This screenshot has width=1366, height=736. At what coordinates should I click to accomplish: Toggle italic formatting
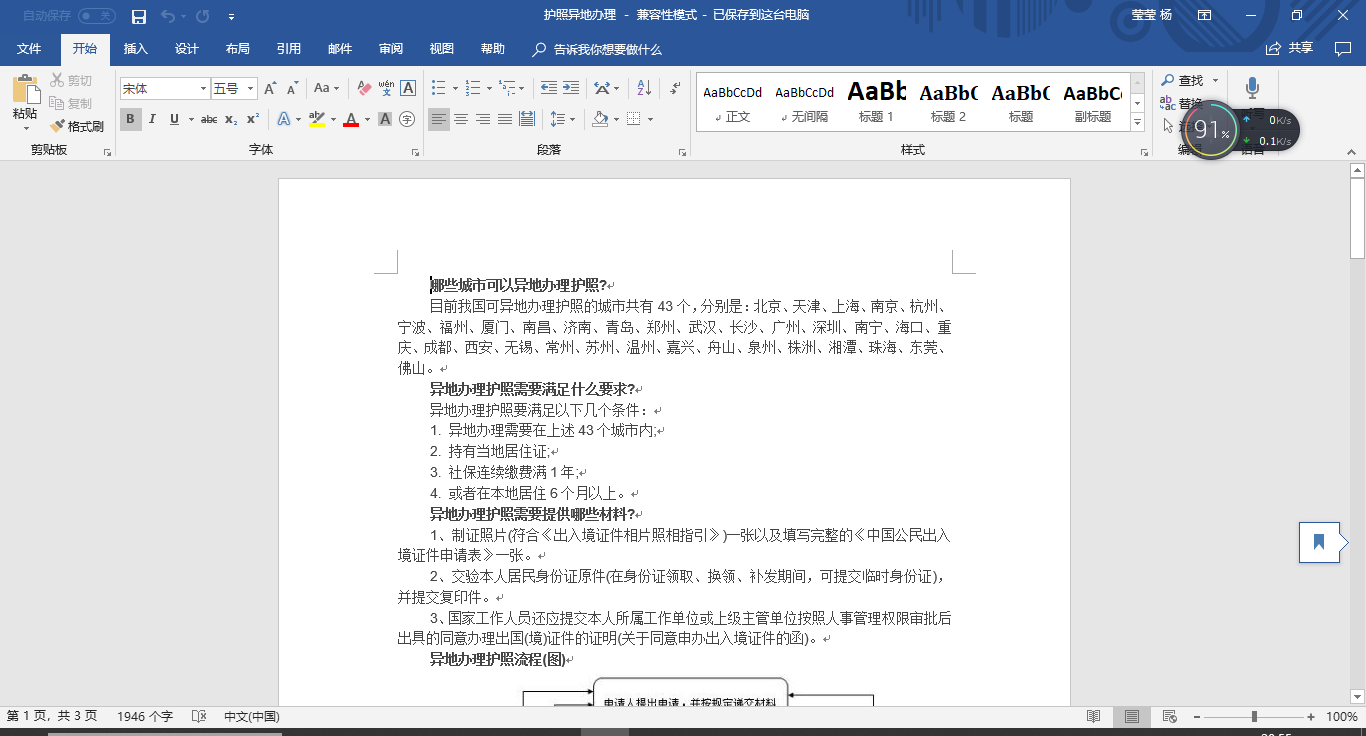[x=153, y=119]
